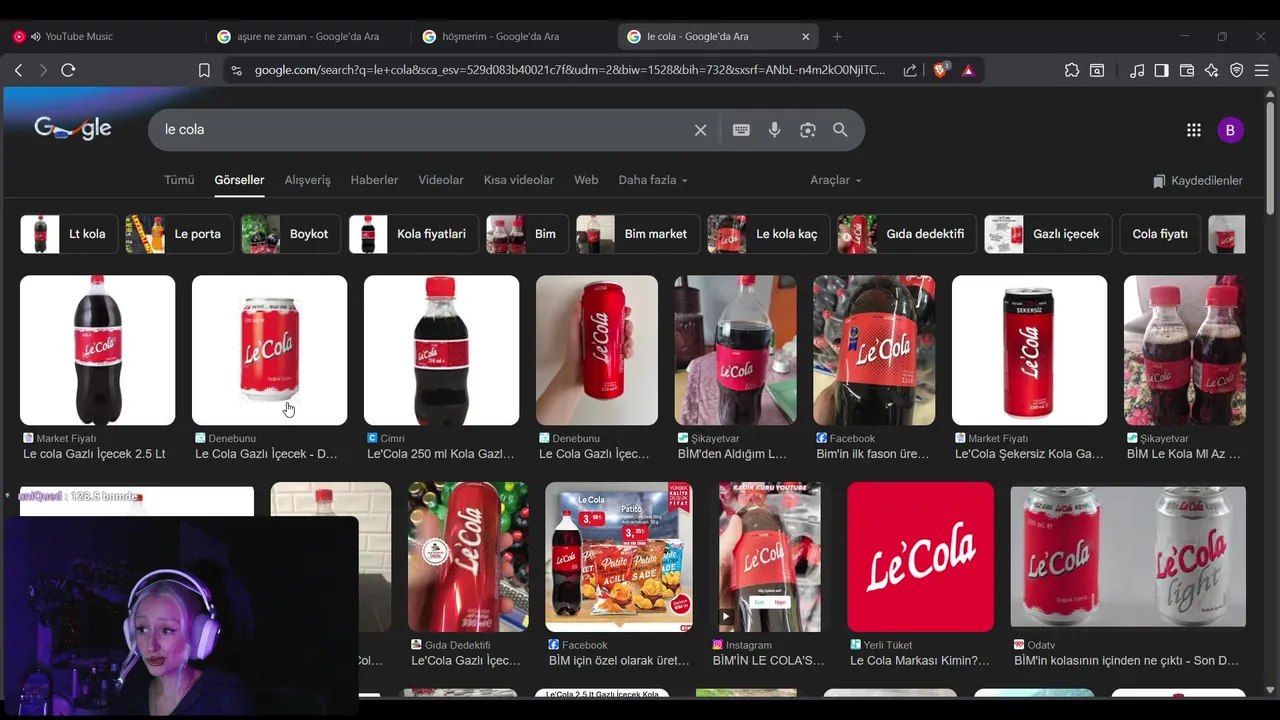Click the Google logo
1280x720 pixels.
click(73, 129)
